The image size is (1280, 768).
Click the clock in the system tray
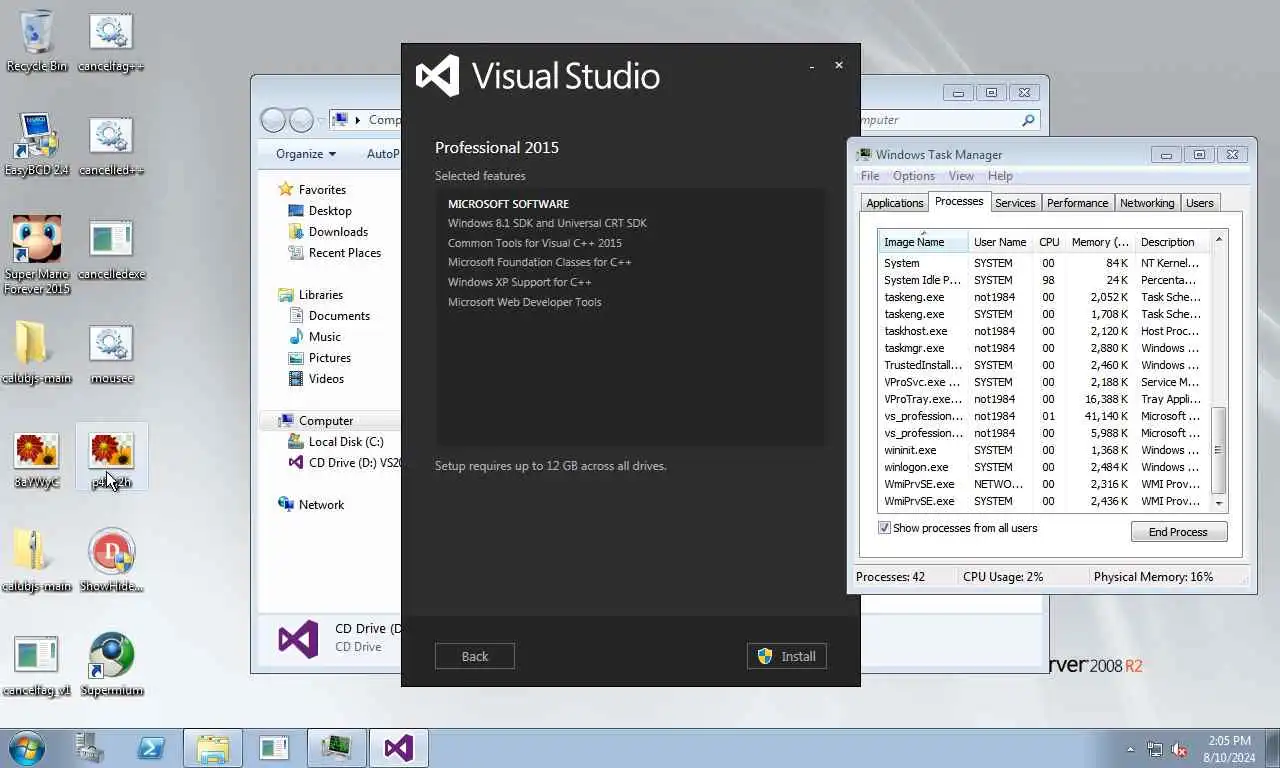[1227, 749]
